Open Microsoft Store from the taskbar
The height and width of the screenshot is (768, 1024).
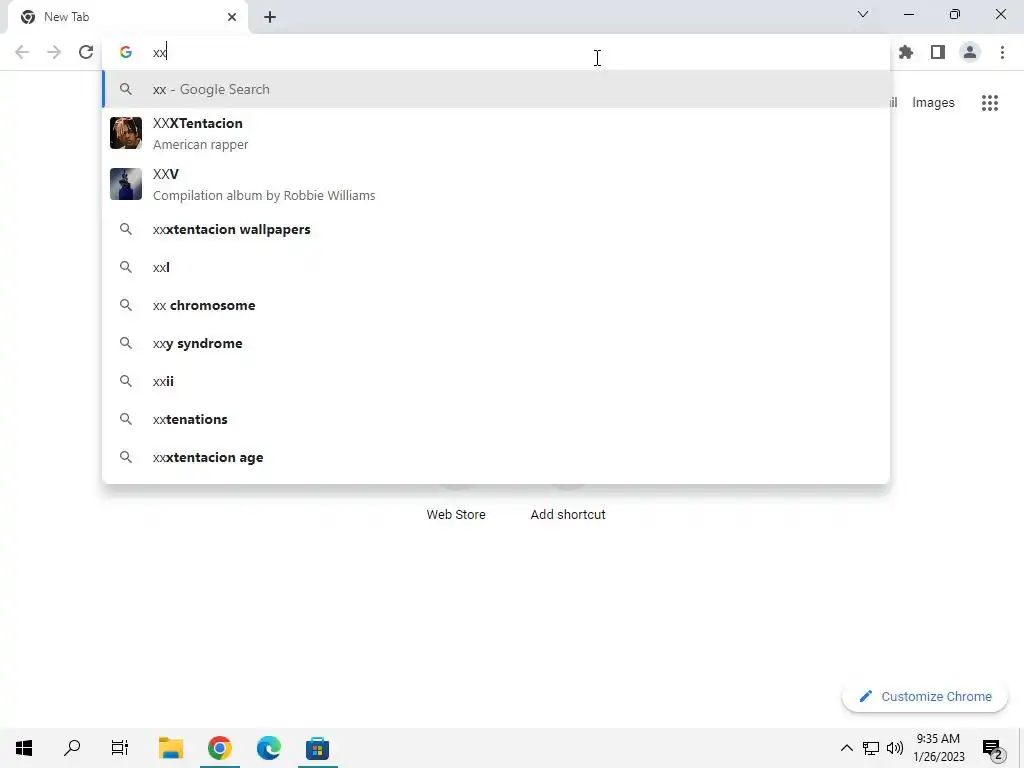tap(317, 748)
